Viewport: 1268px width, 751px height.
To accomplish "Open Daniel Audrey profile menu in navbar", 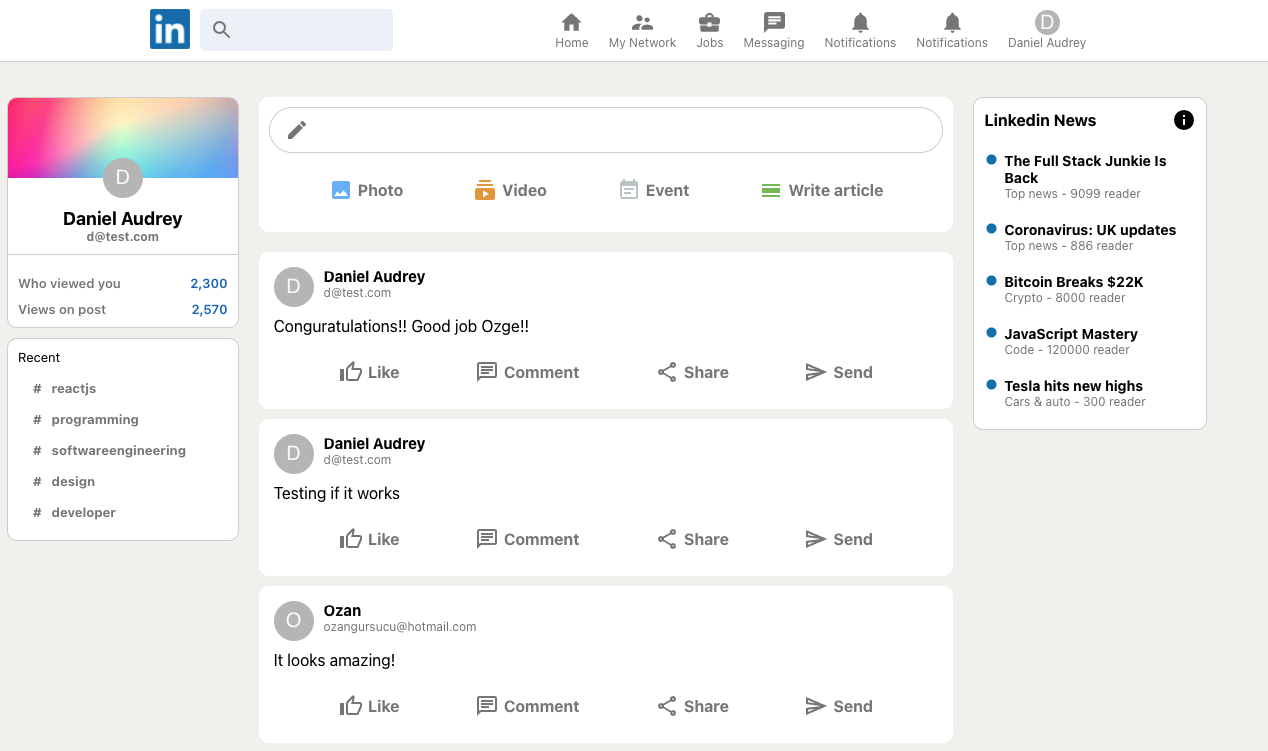I will click(1046, 22).
